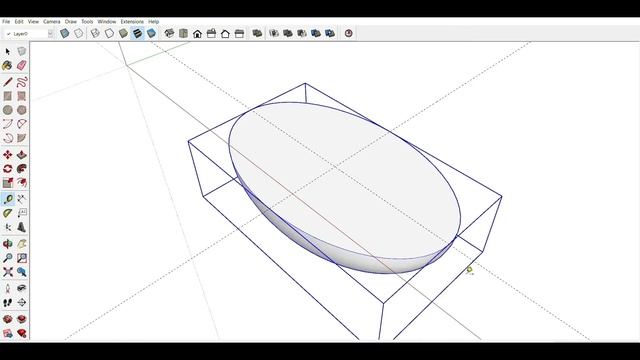640x360 pixels.
Task: Pick the Select arrow tool
Action: point(8,51)
